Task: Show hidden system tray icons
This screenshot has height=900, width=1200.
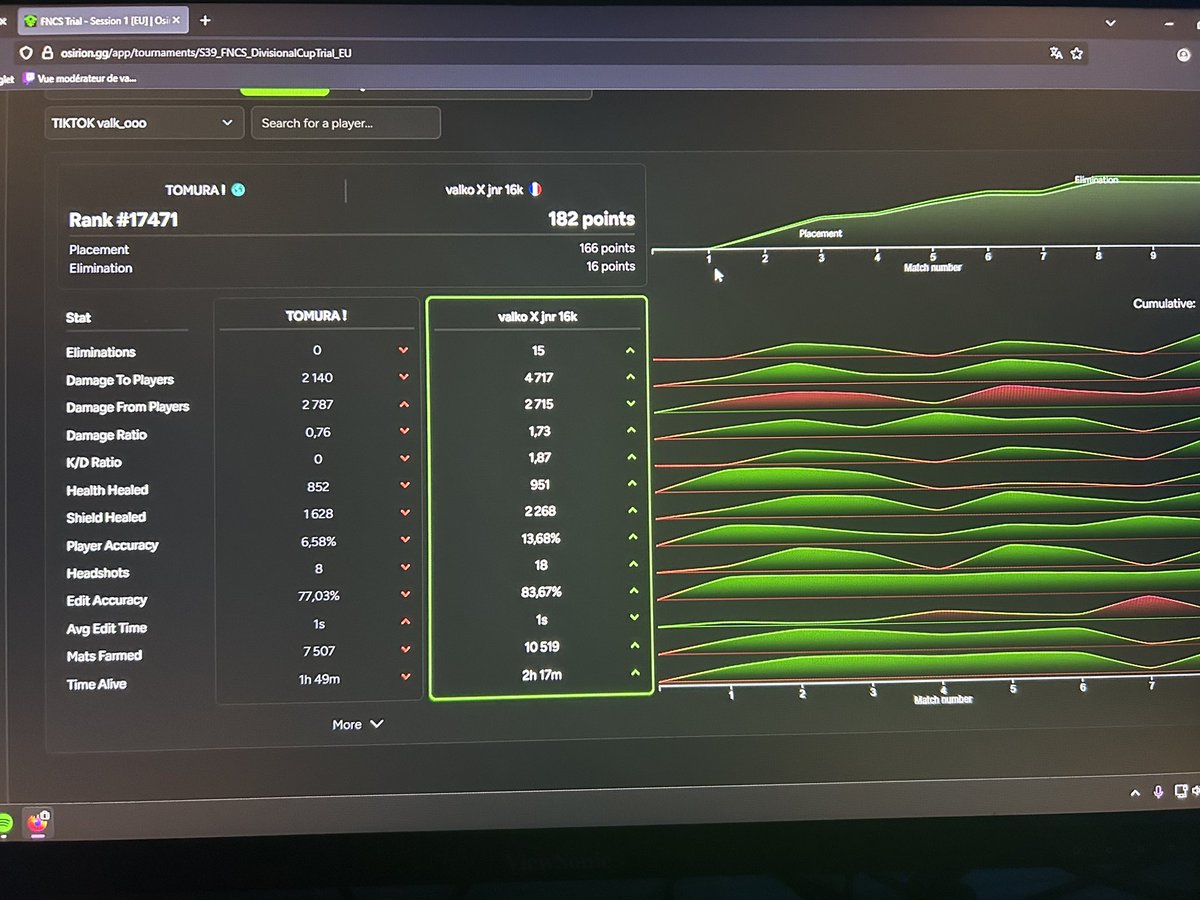Action: tap(1135, 793)
